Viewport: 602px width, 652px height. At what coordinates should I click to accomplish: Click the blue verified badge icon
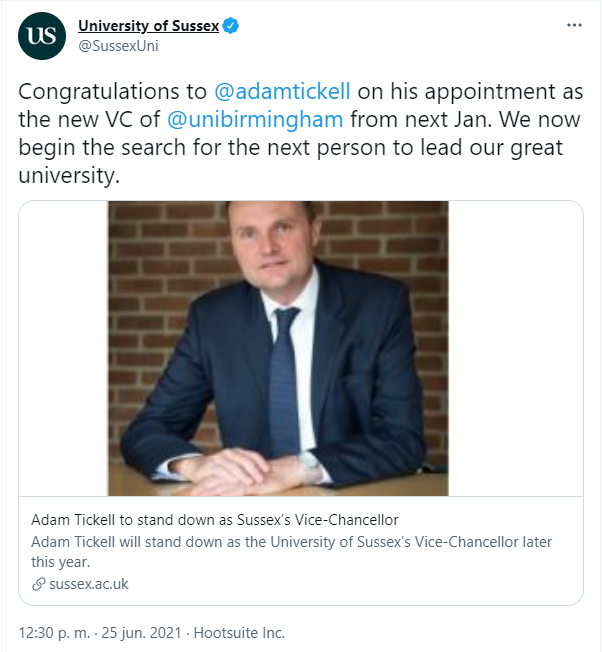[230, 26]
